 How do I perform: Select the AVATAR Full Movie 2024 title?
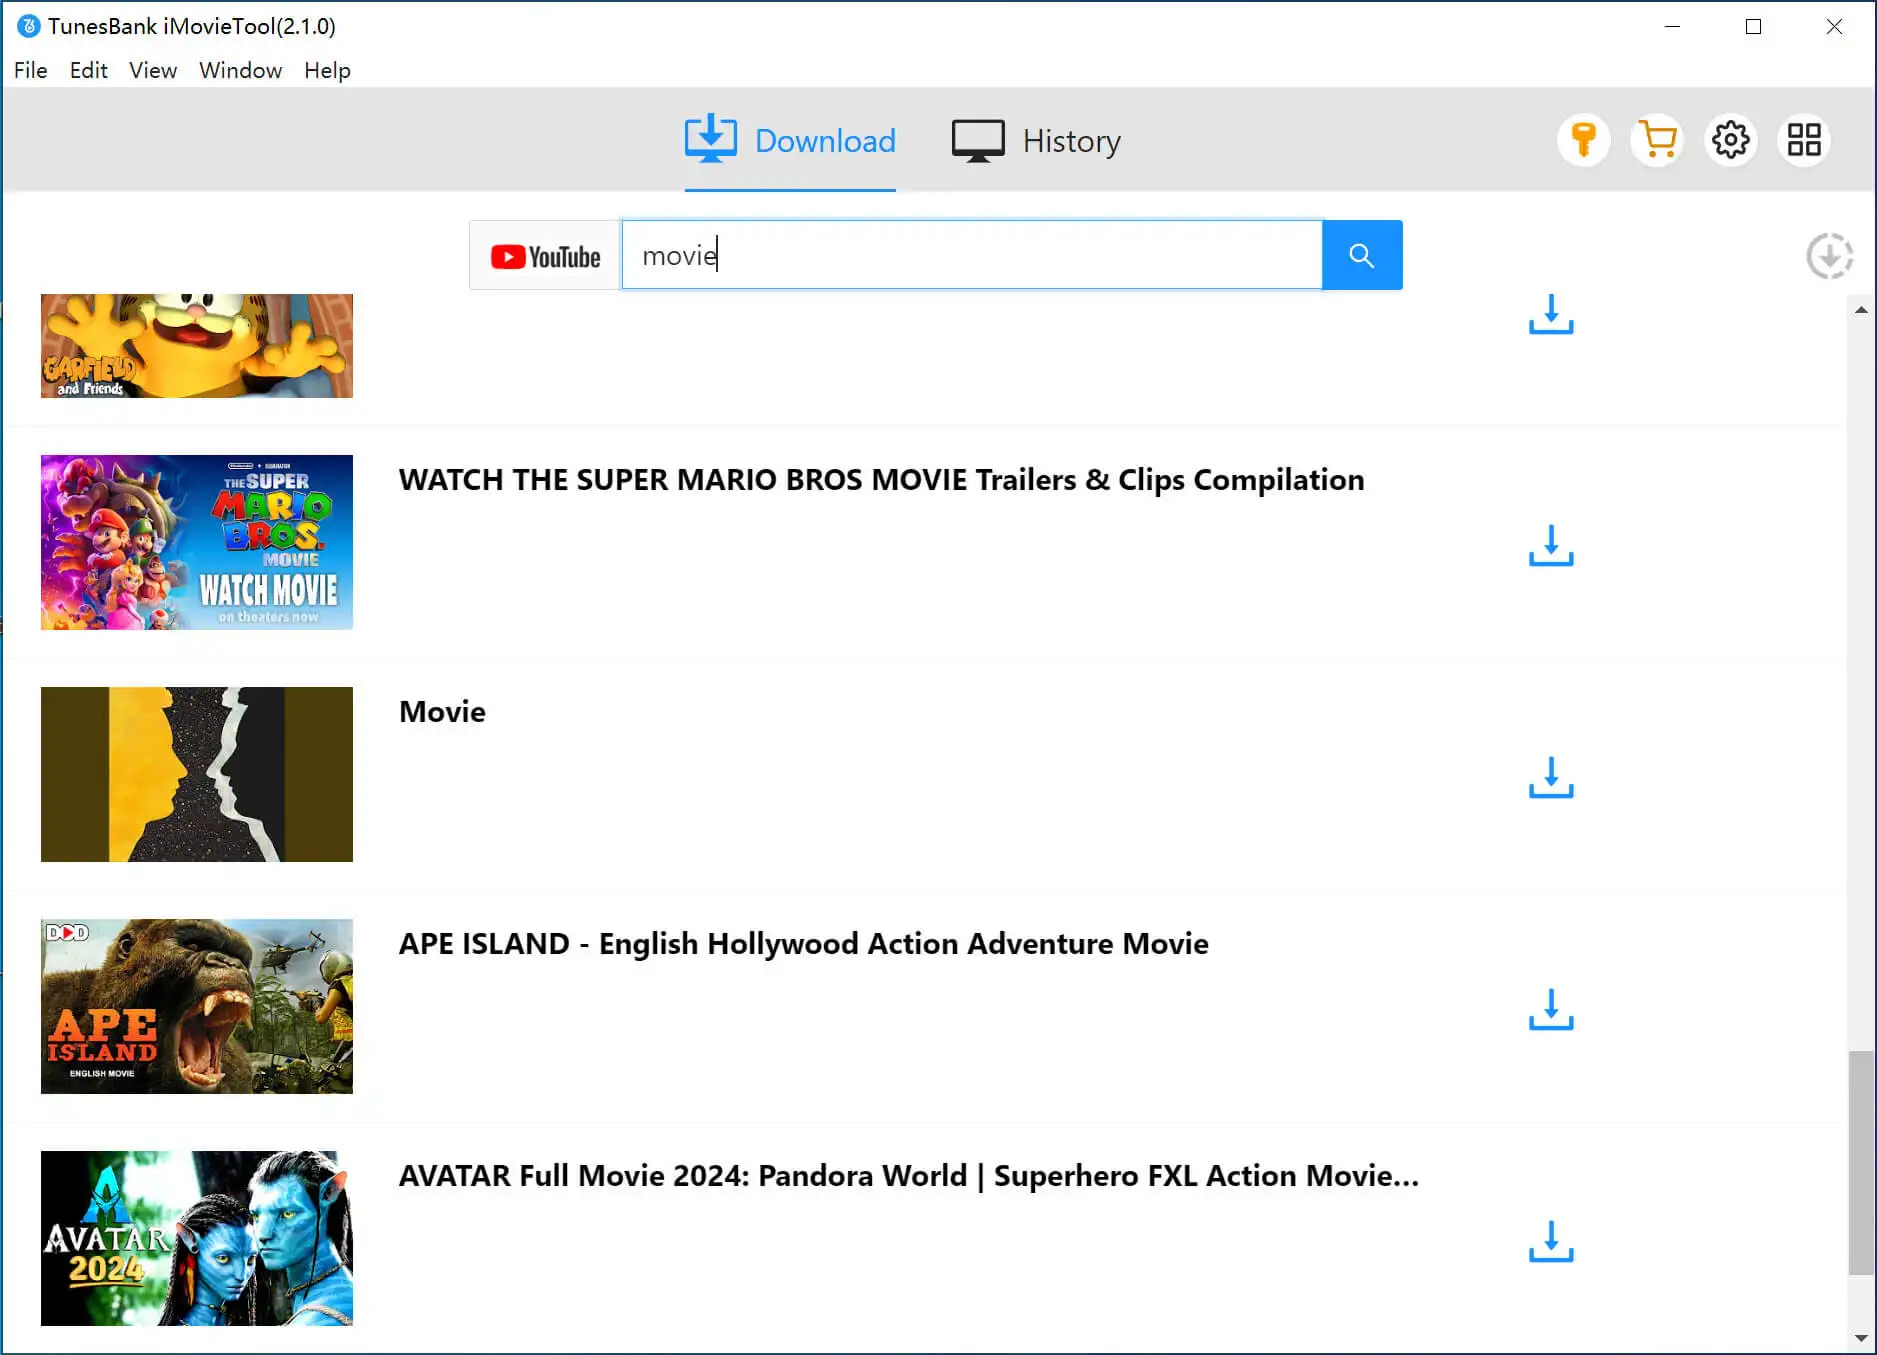908,1176
